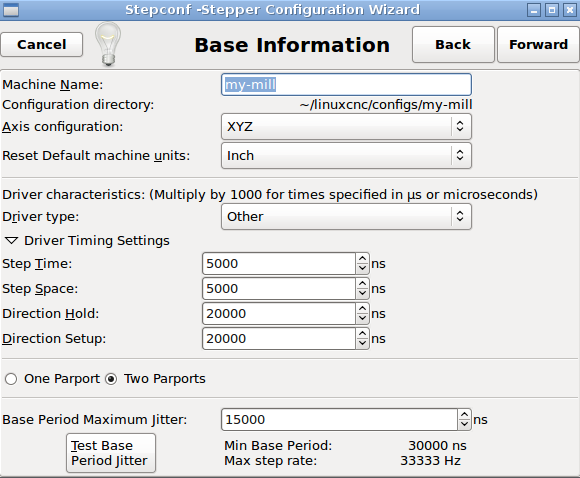Open the machine units Inch dropdown

click(346, 155)
